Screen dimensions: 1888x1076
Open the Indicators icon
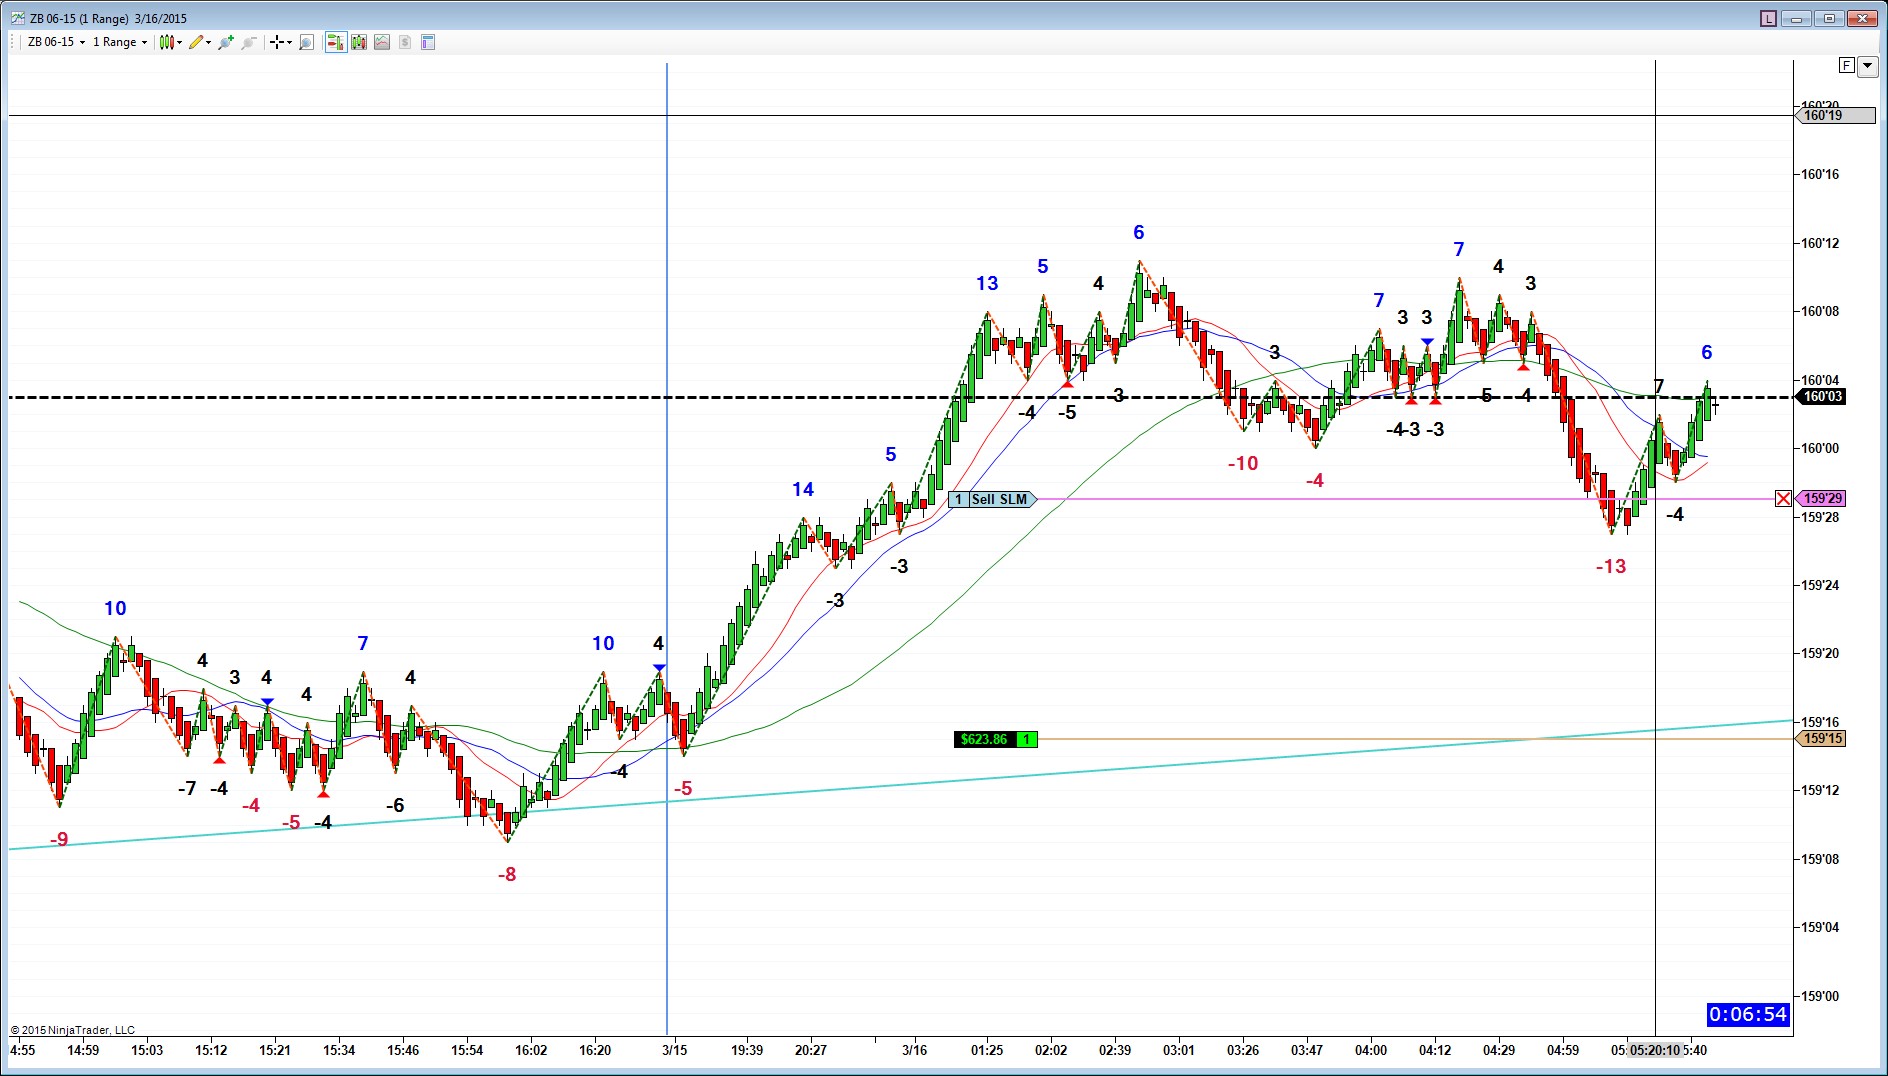[382, 42]
